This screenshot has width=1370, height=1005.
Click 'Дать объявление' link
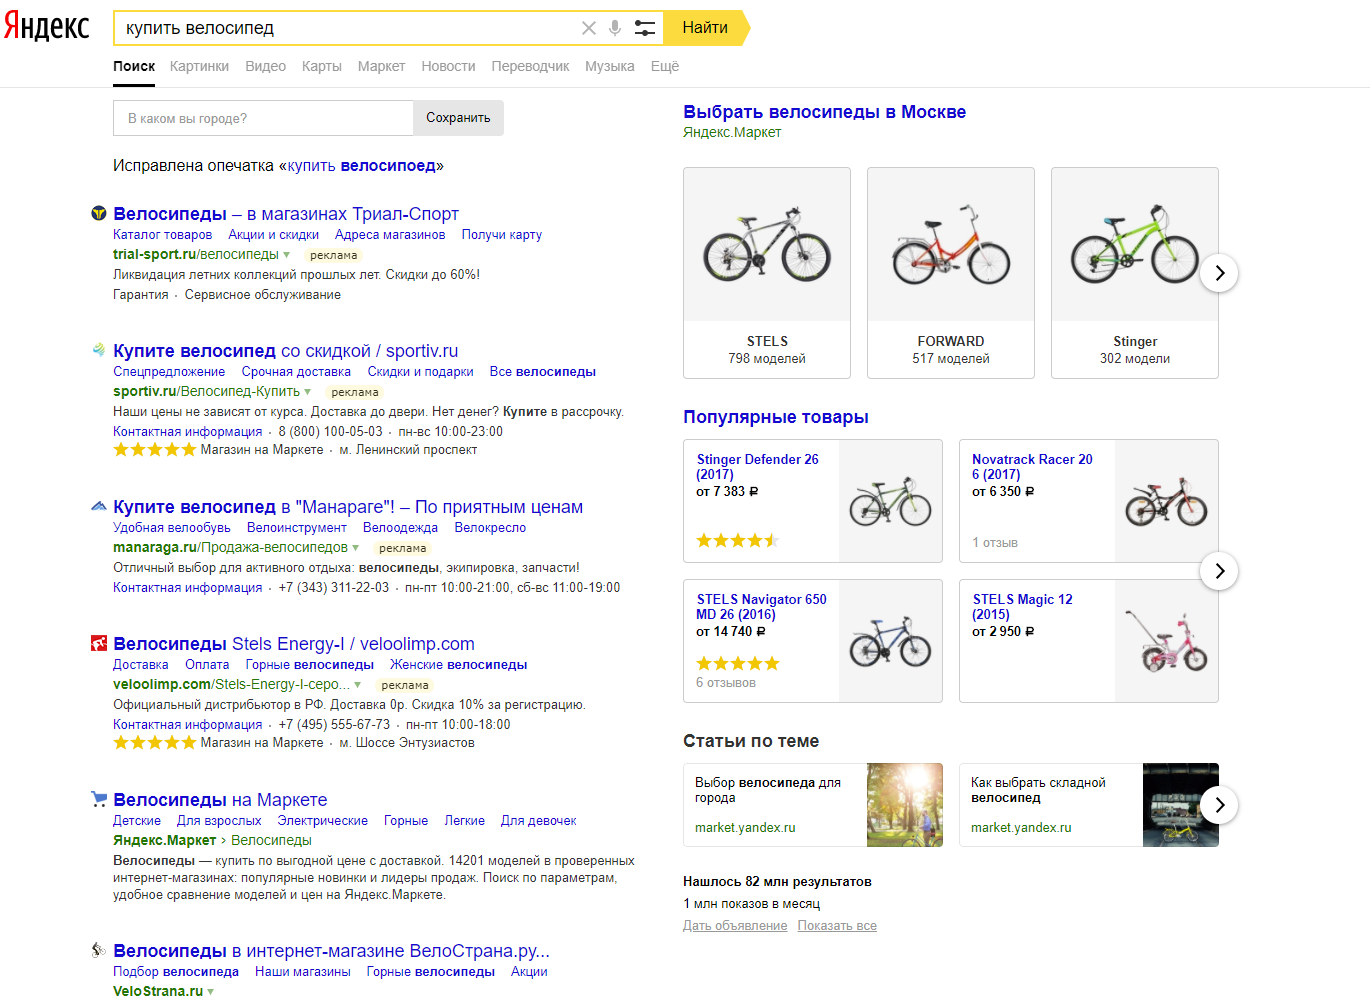pos(735,926)
